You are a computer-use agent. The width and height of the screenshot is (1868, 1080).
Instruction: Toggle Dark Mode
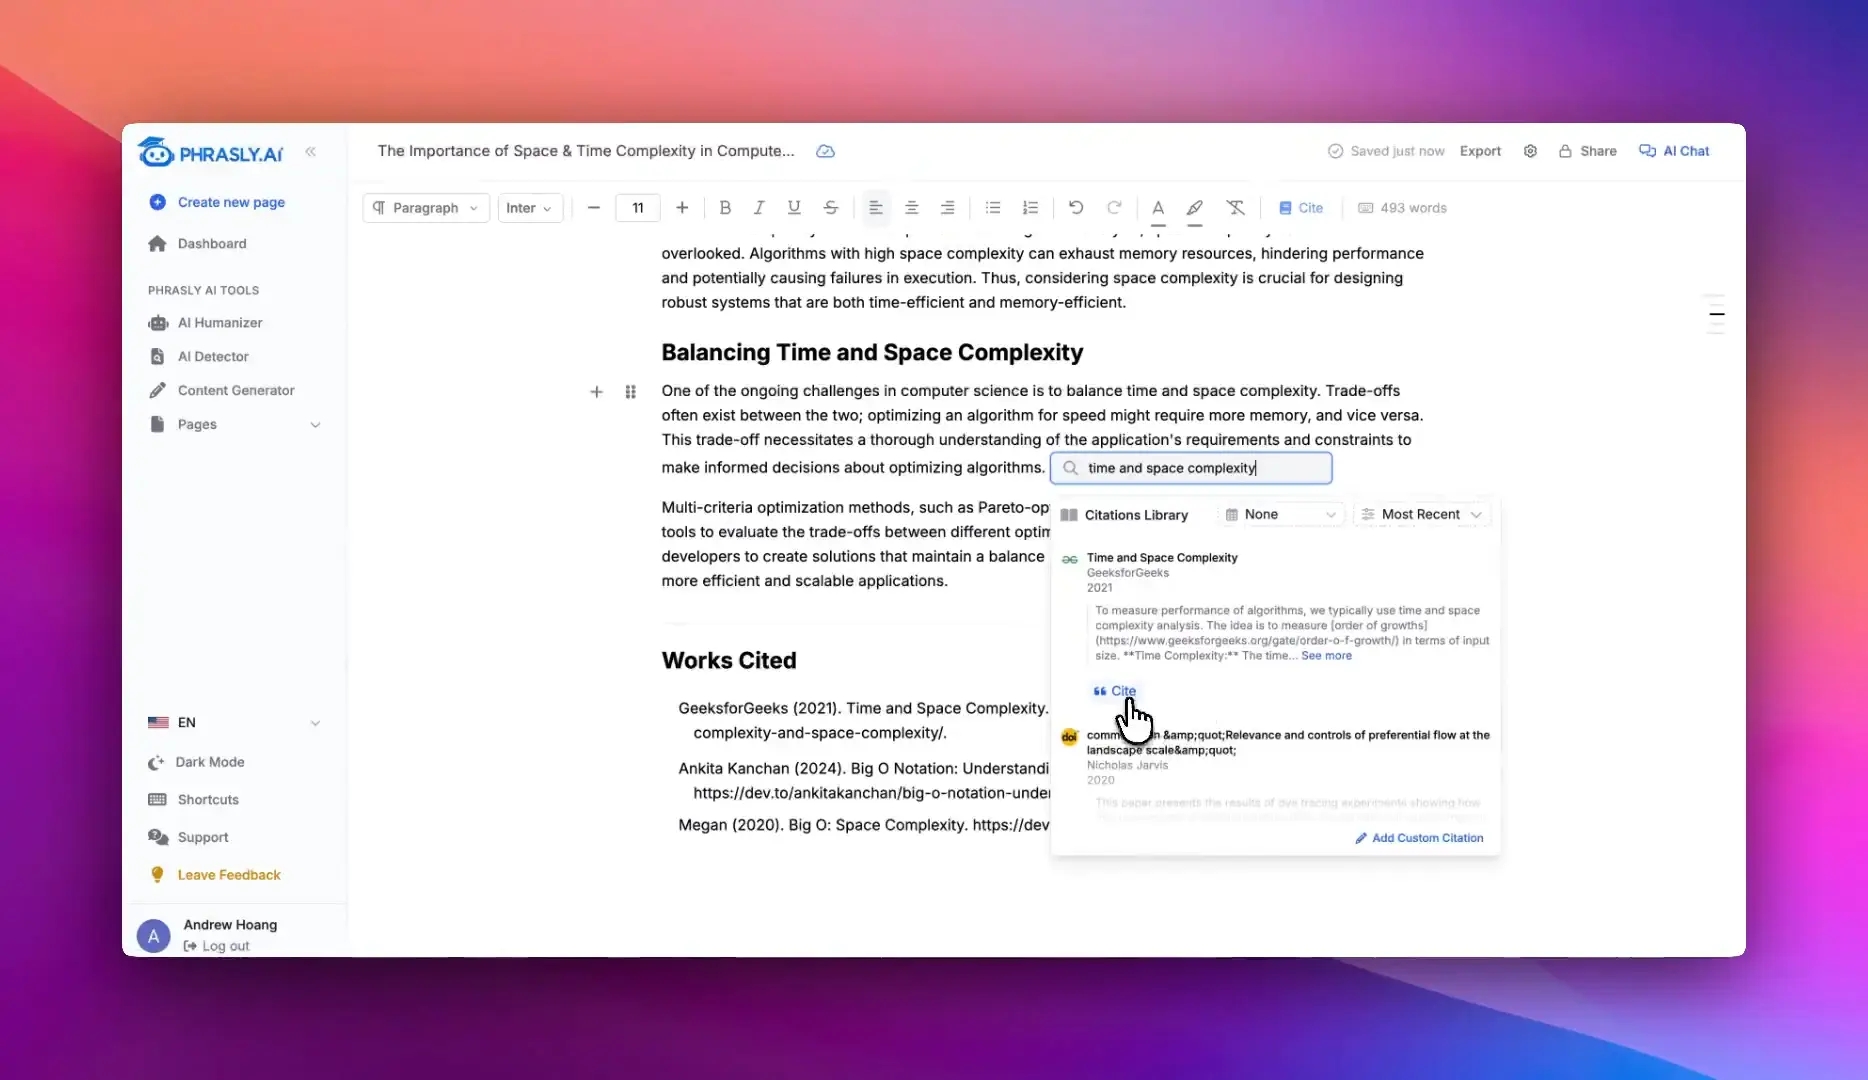(x=196, y=763)
